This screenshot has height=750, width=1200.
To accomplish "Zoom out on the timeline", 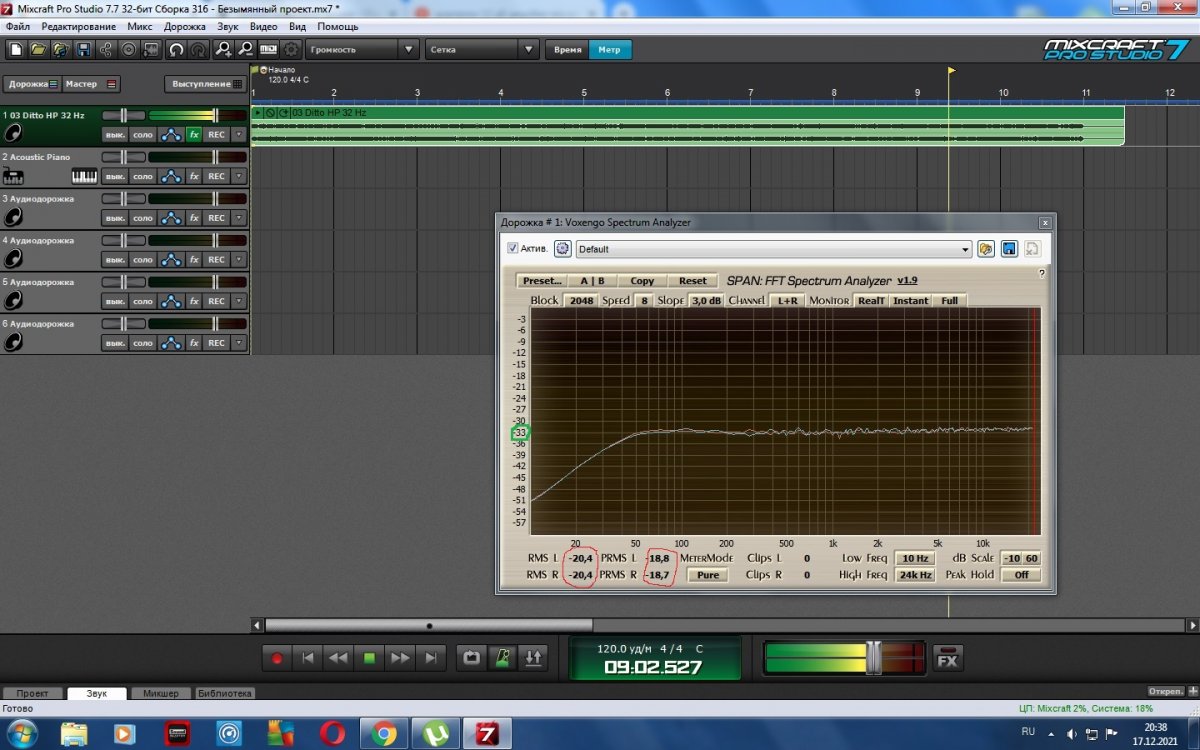I will pyautogui.click(x=245, y=49).
